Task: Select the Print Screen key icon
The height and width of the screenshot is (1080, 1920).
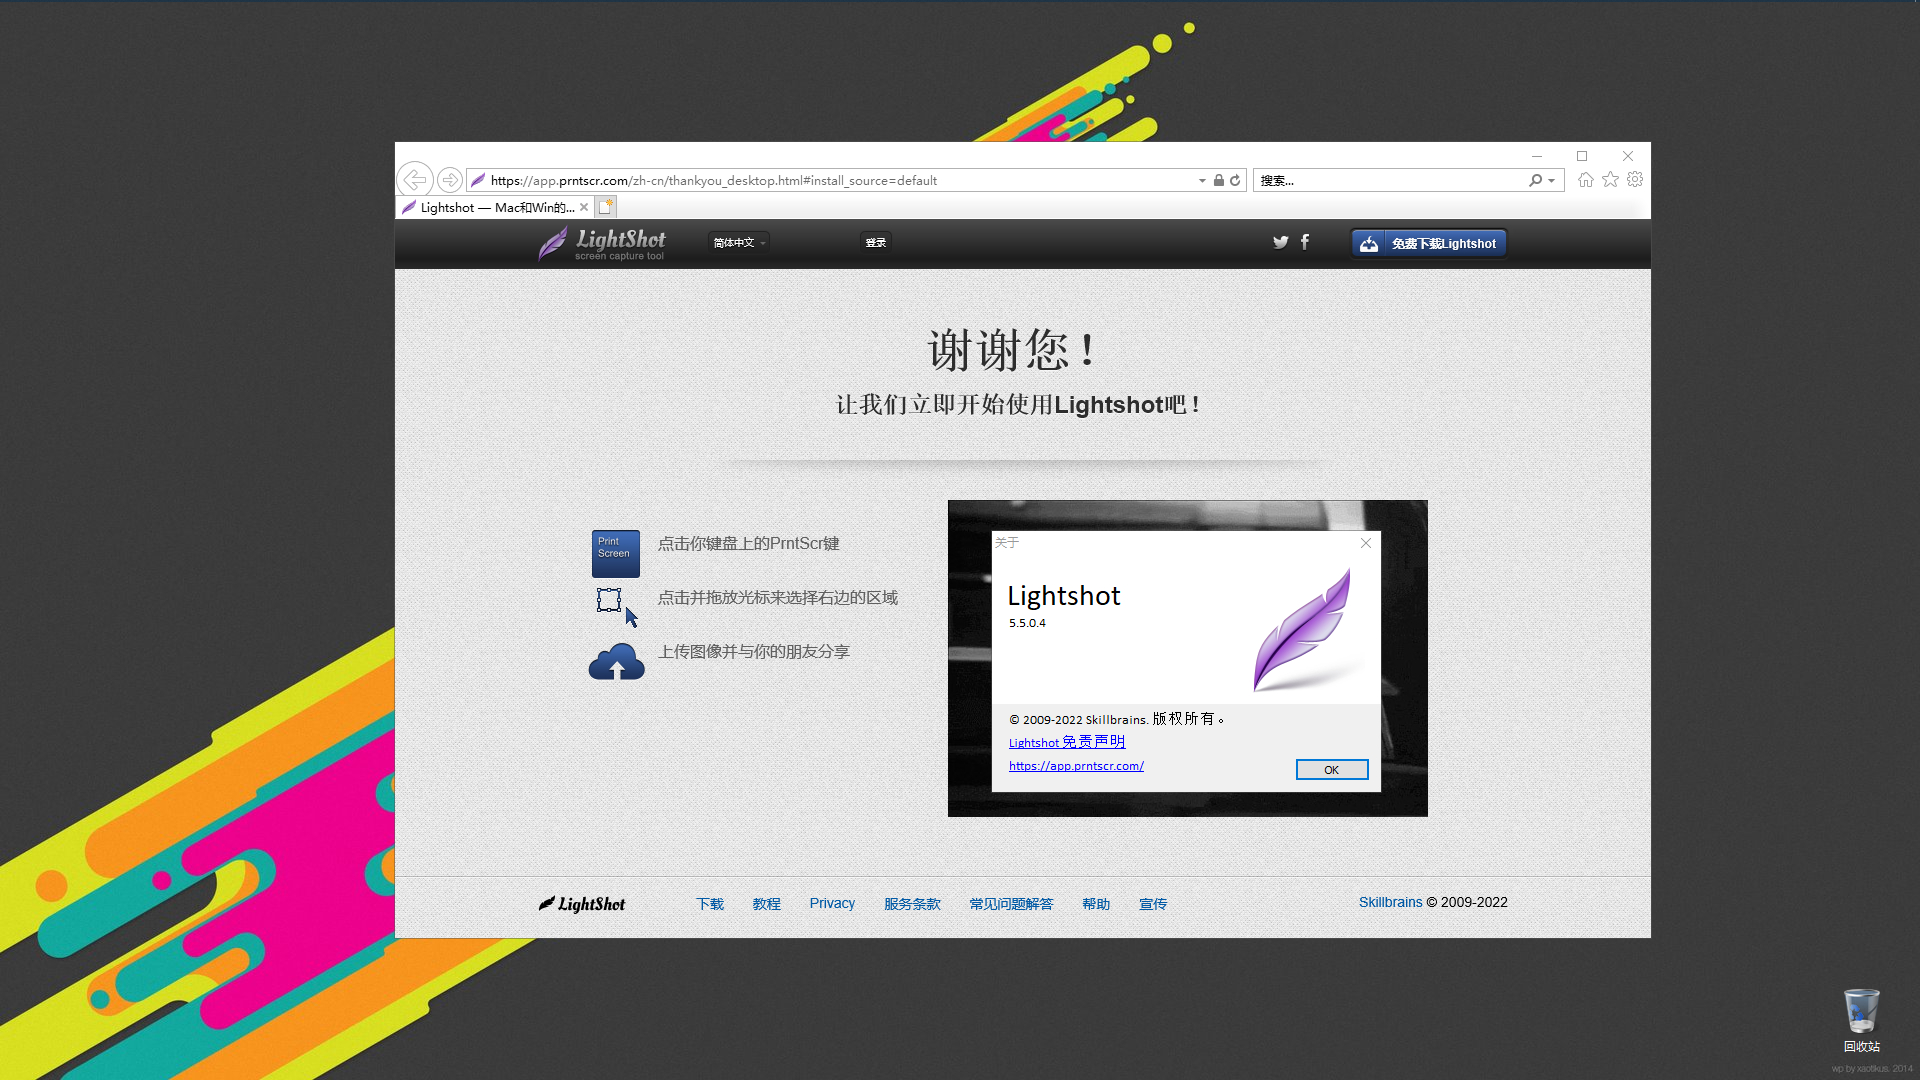Action: pos(614,553)
